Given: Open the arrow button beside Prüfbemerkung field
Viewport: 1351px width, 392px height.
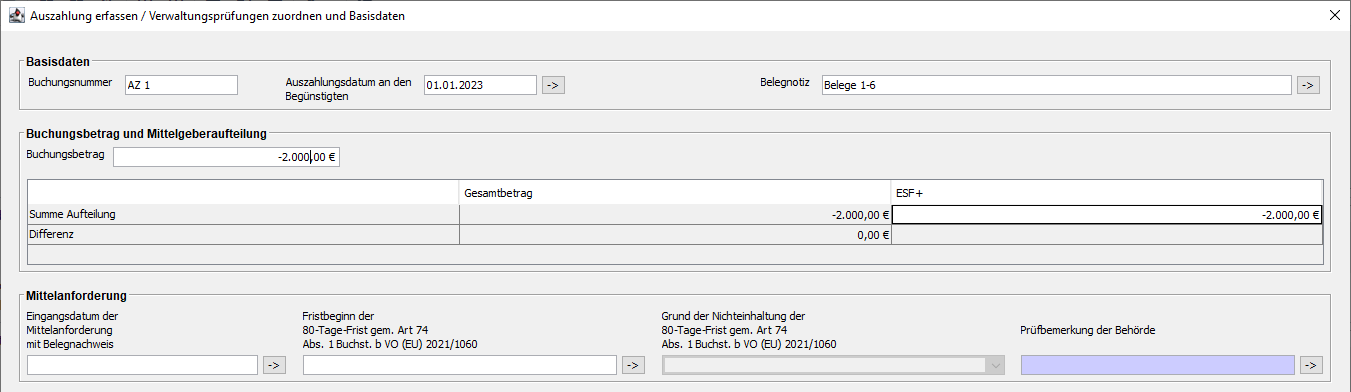Looking at the screenshot, I should pyautogui.click(x=1311, y=365).
